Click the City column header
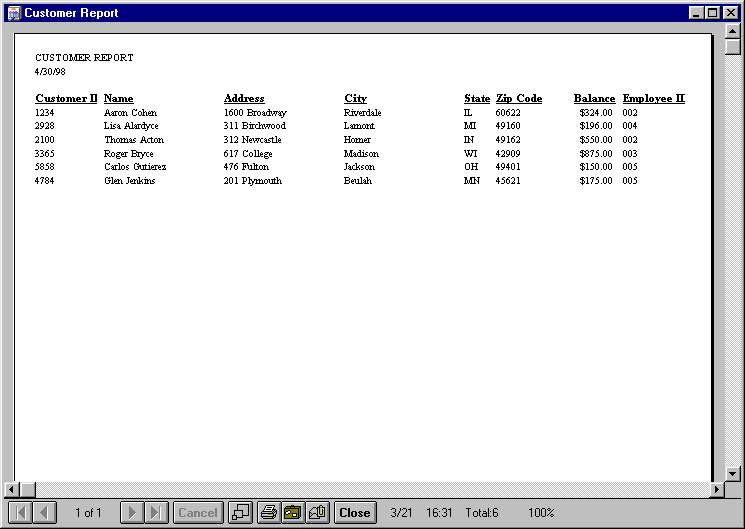Screen dimensions: 745x529 tap(355, 98)
